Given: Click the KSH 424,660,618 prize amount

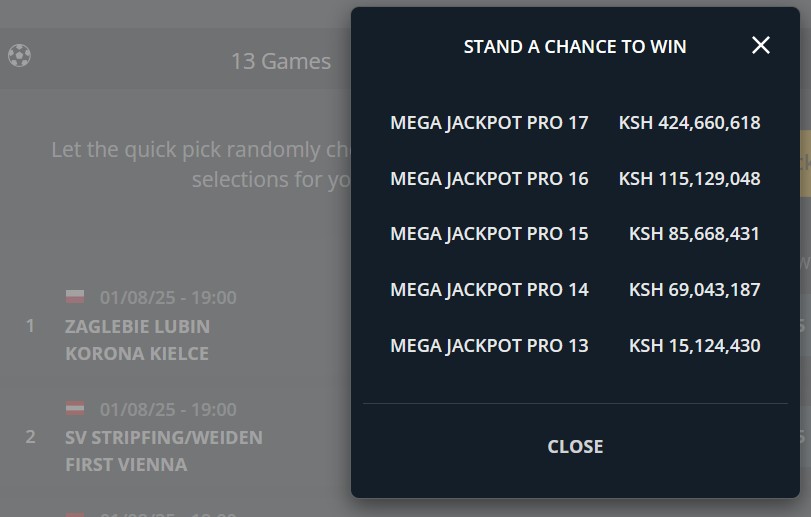Looking at the screenshot, I should [689, 123].
